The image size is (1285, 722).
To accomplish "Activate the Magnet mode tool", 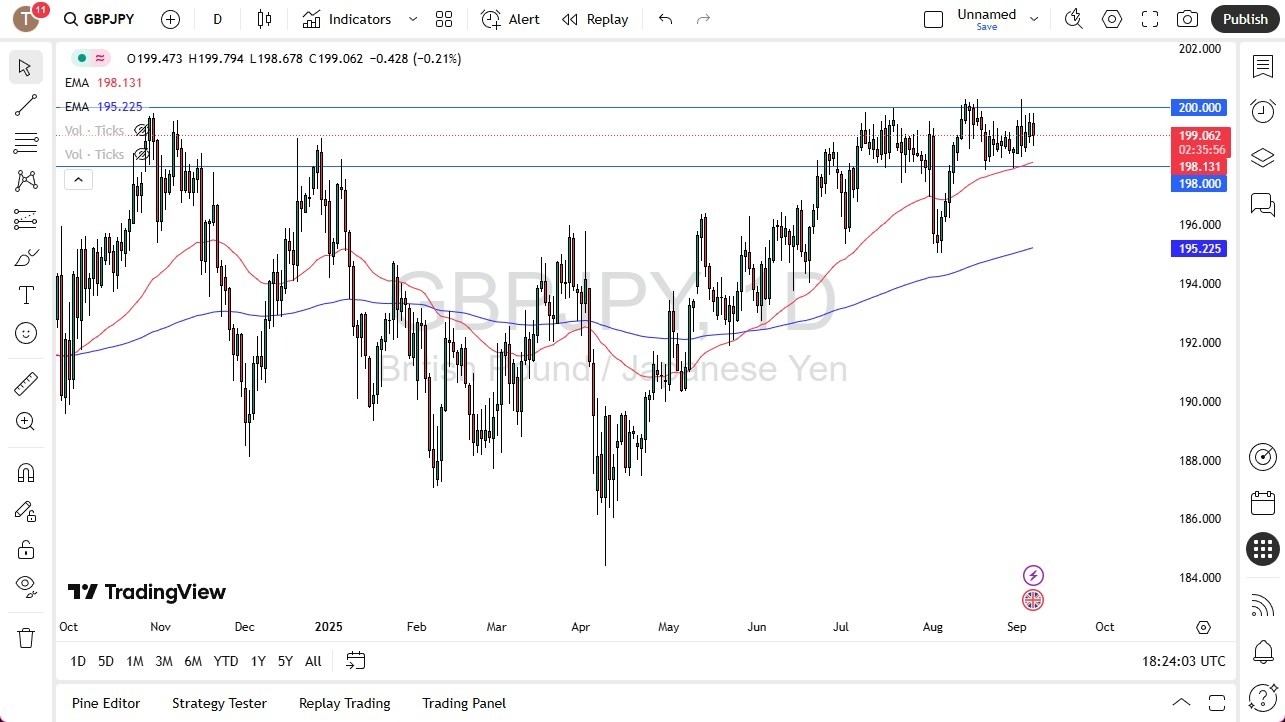I will 26,472.
